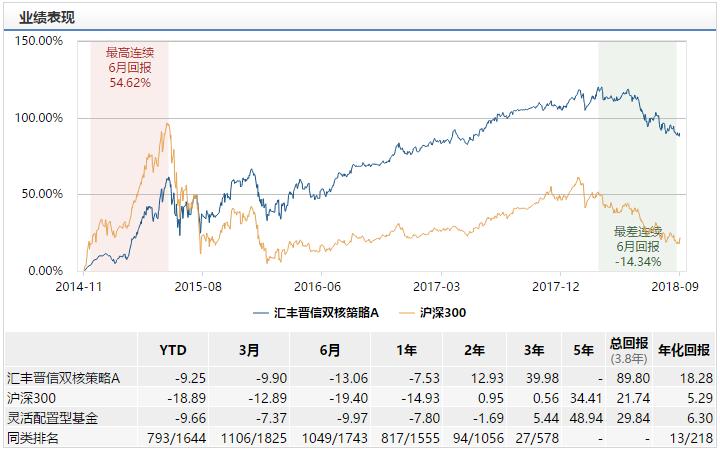Click the blue legend line for 汇丰晋信双核策略A
Viewport: 720px width, 451px height.
pyautogui.click(x=261, y=313)
